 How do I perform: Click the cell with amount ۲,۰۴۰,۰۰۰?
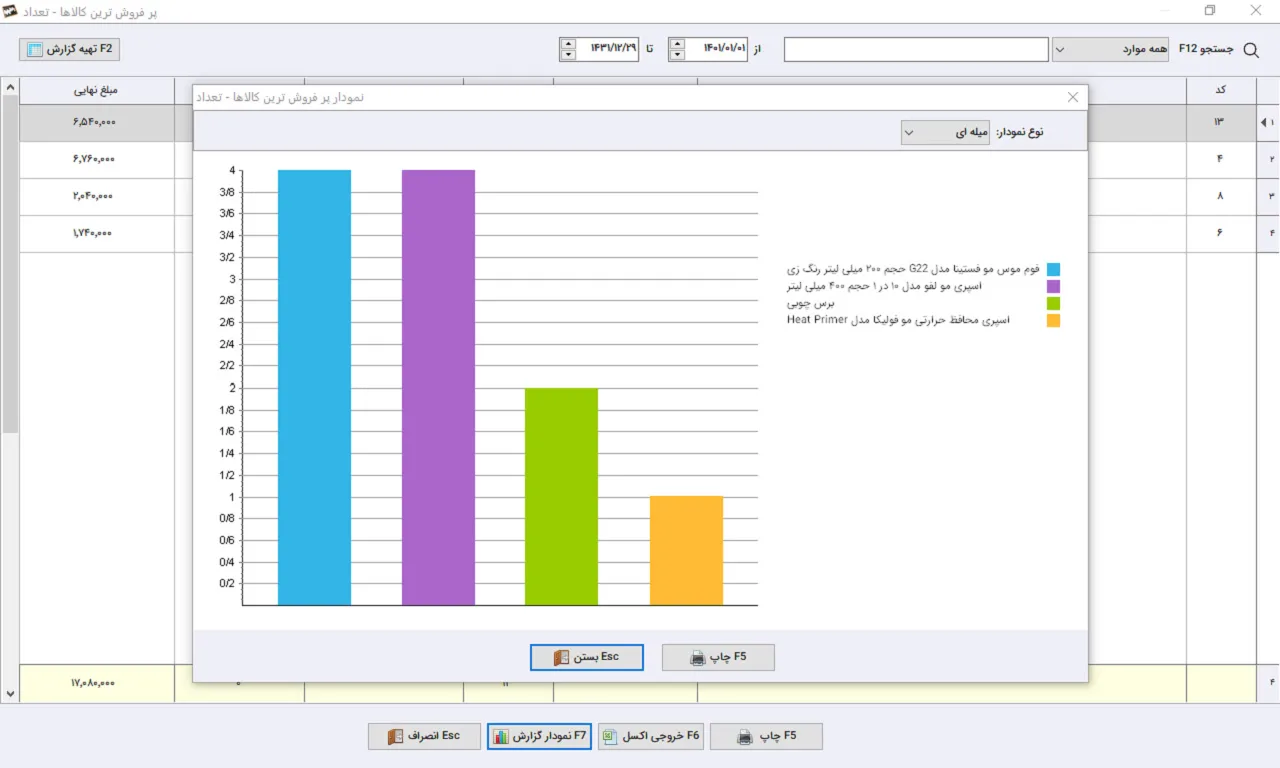[95, 196]
